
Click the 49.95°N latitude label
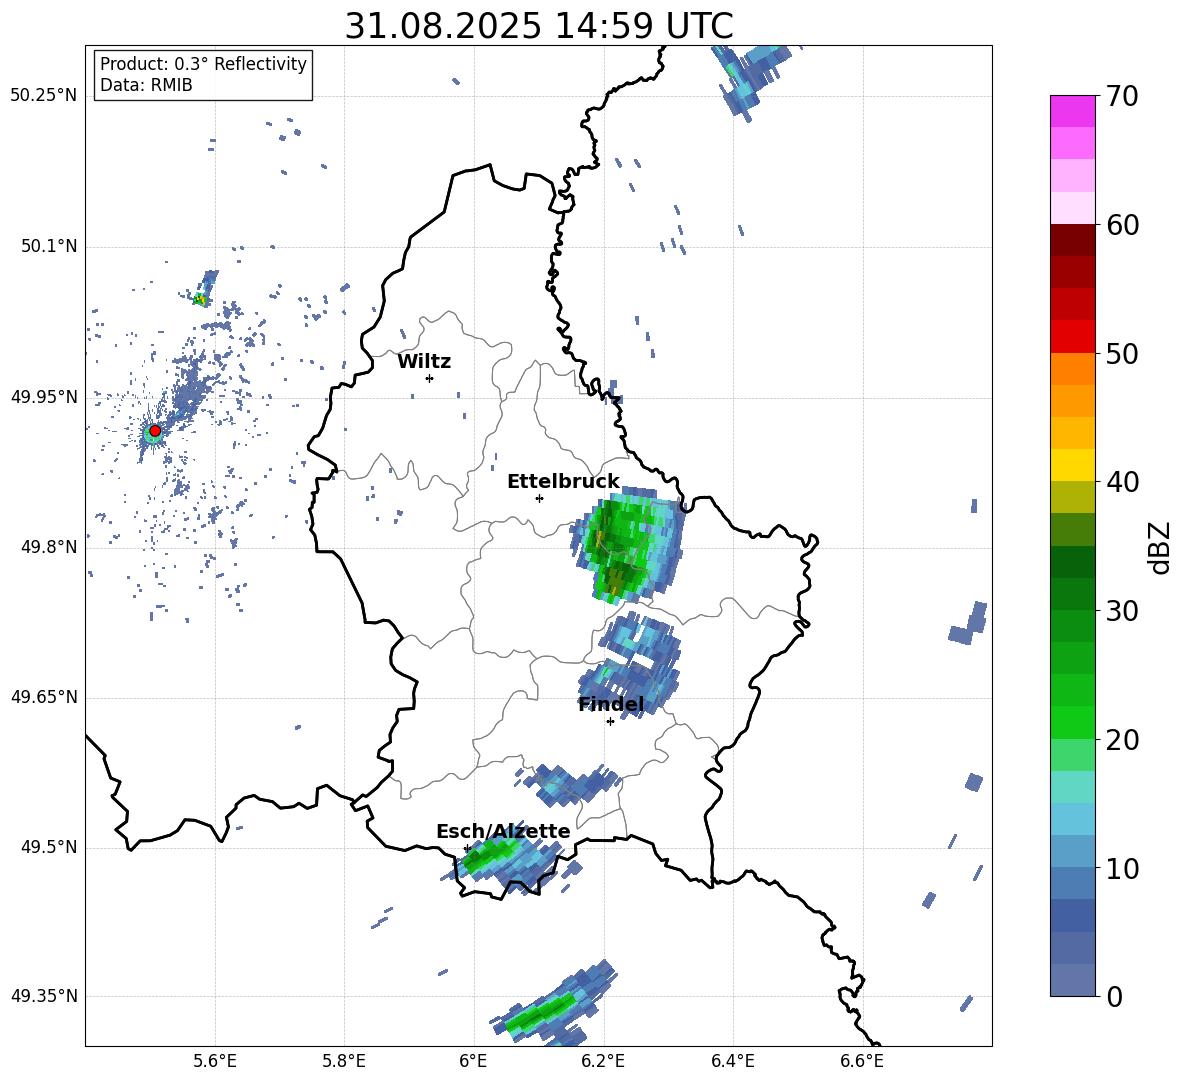point(44,397)
